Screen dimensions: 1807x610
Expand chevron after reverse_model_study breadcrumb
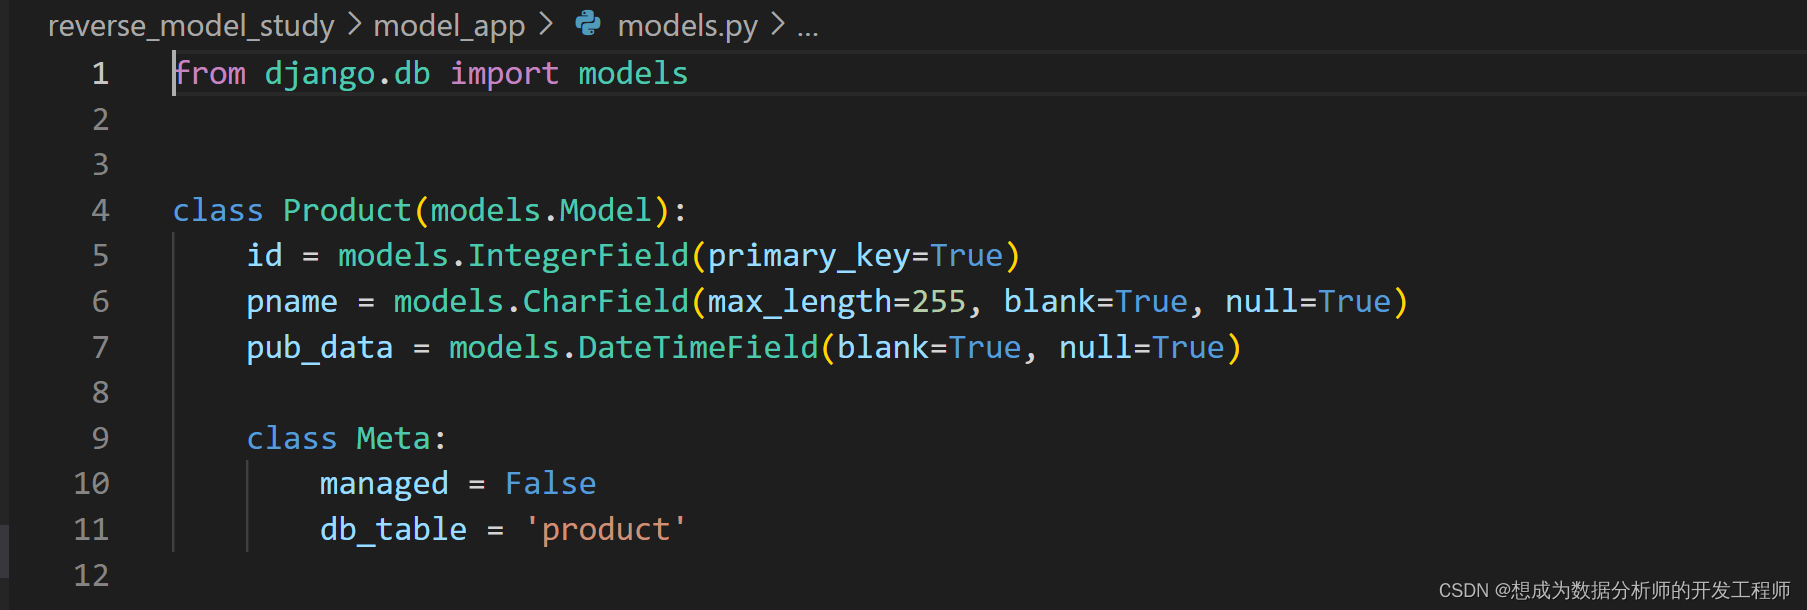coord(354,24)
